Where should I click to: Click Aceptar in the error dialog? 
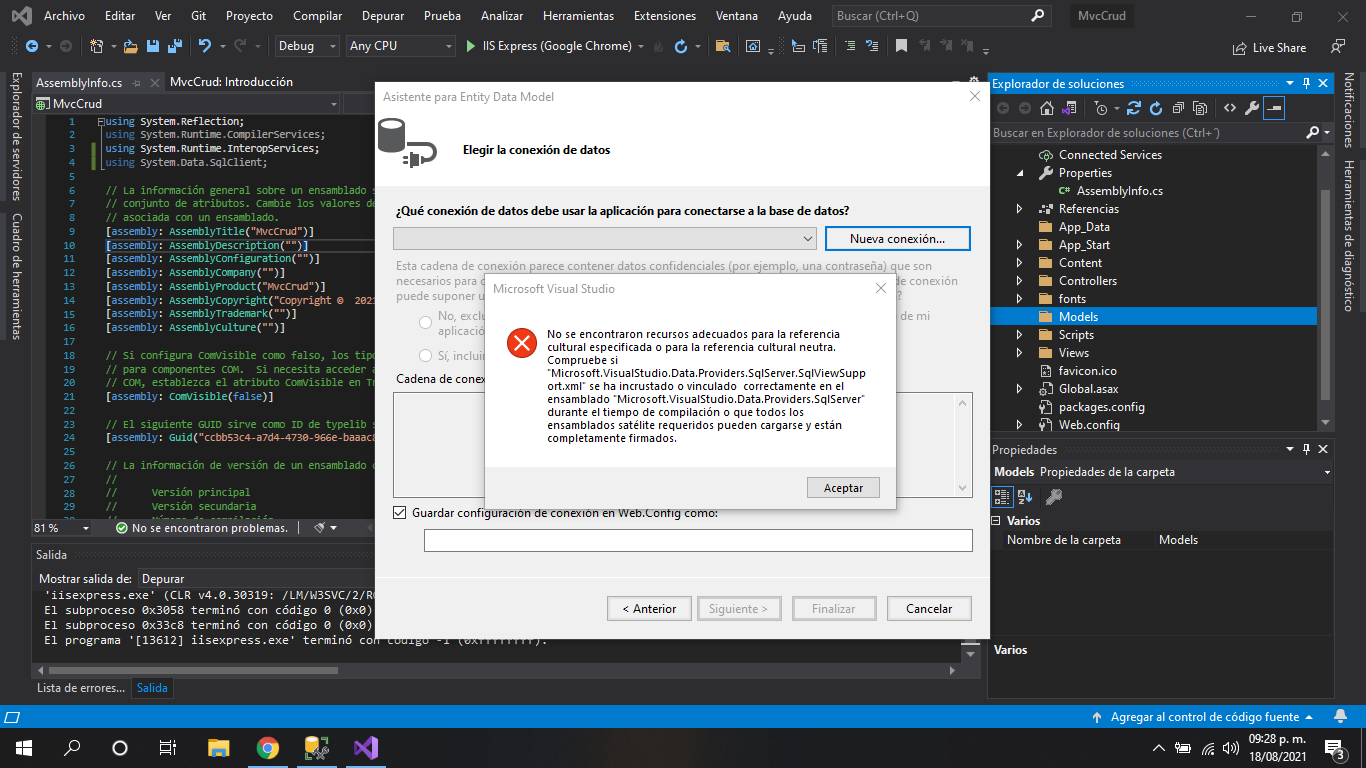click(x=843, y=487)
